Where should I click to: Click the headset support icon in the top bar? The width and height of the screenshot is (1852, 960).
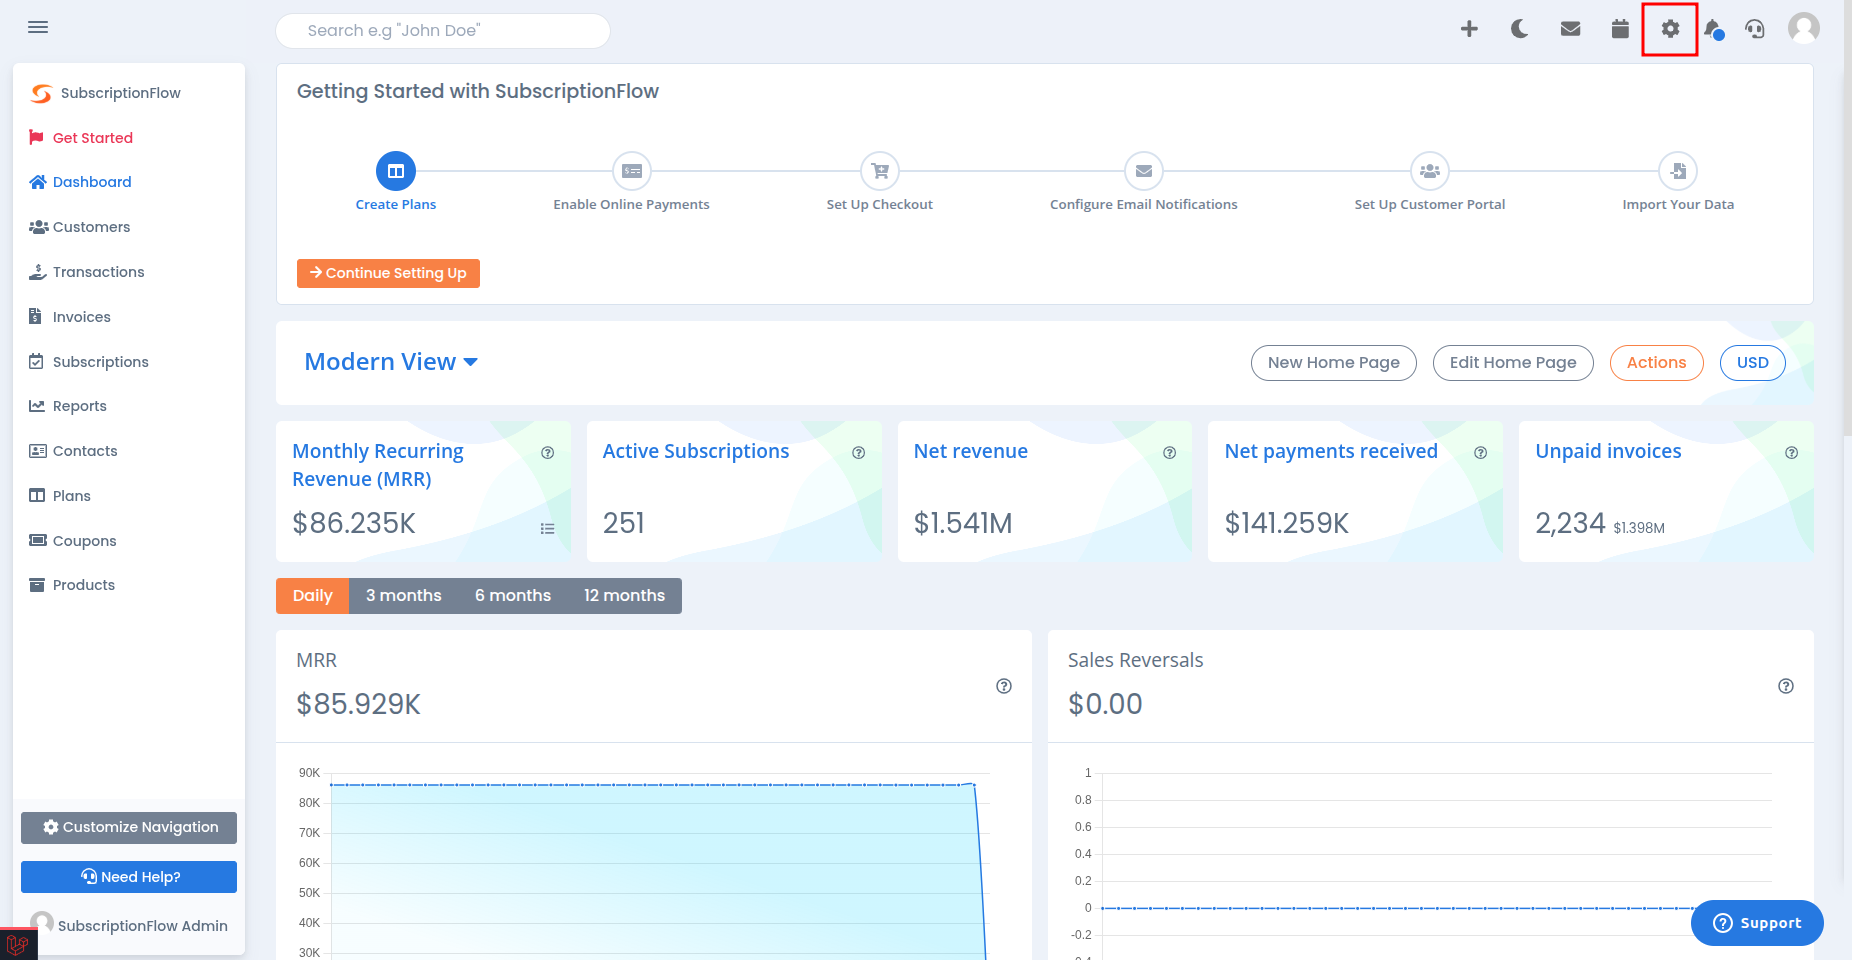pos(1755,28)
